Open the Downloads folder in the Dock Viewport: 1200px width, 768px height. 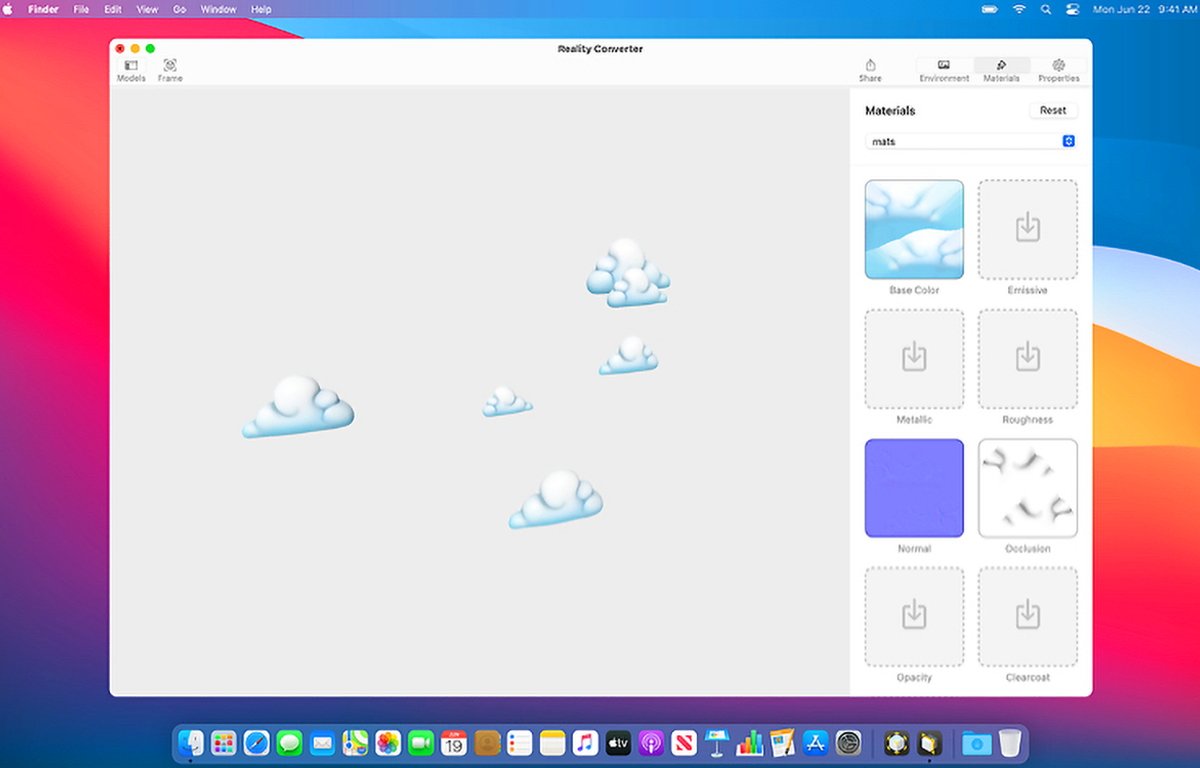coord(976,743)
